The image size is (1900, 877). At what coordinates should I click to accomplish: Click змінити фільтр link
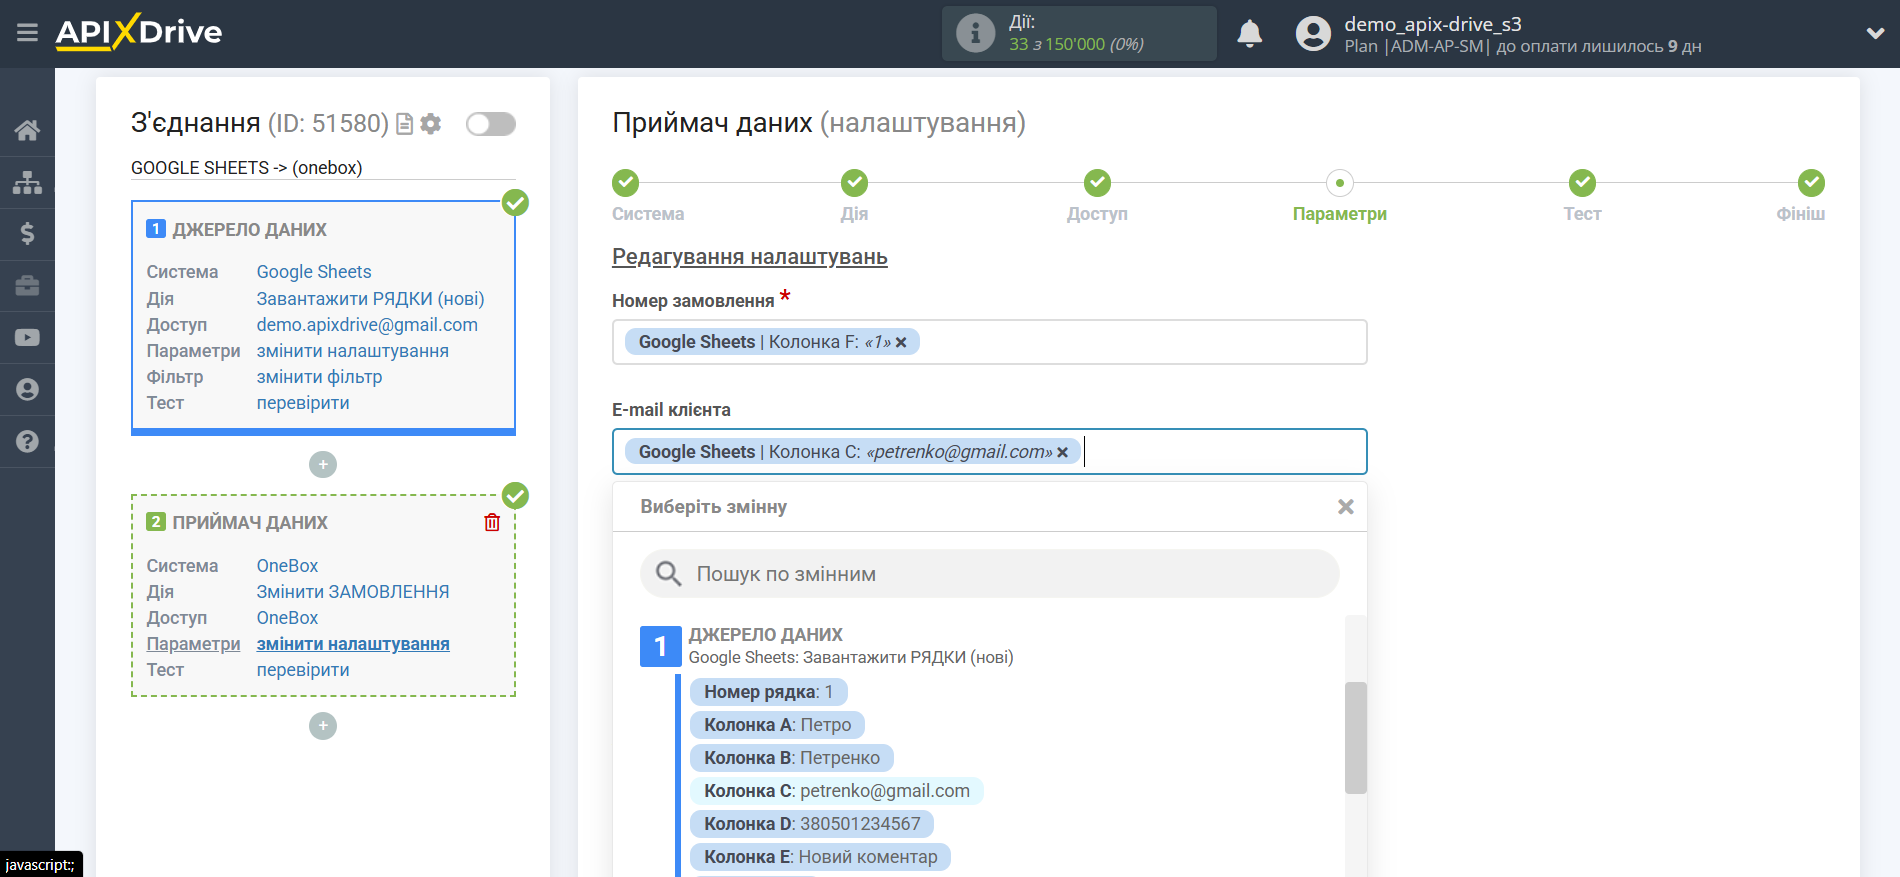pyautogui.click(x=319, y=377)
